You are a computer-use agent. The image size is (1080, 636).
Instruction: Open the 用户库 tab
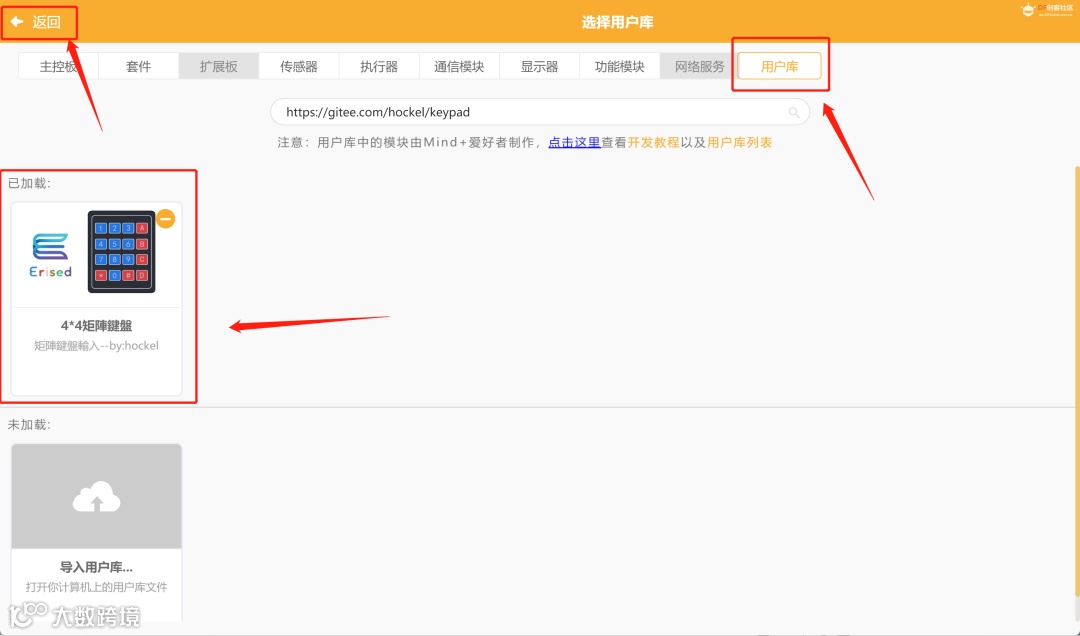tap(780, 66)
